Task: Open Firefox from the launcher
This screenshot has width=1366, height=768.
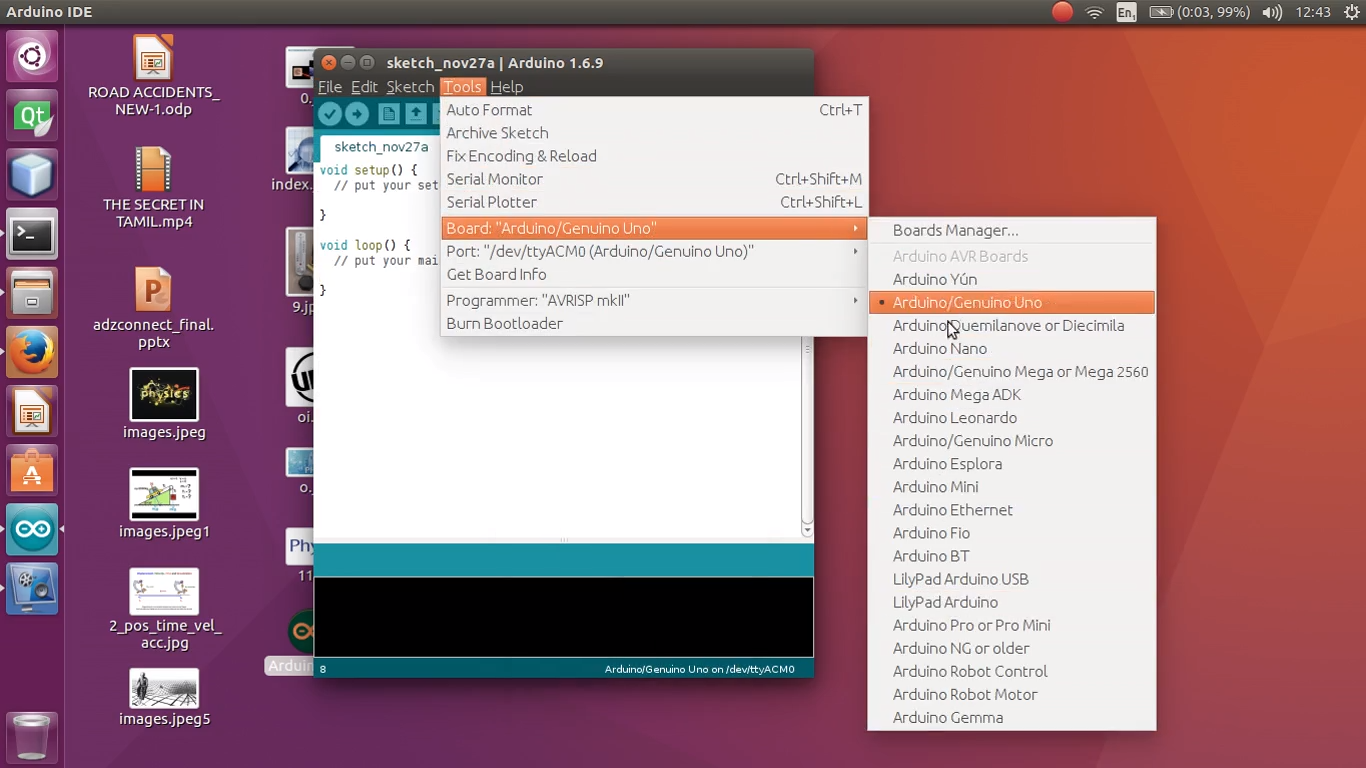Action: [32, 351]
